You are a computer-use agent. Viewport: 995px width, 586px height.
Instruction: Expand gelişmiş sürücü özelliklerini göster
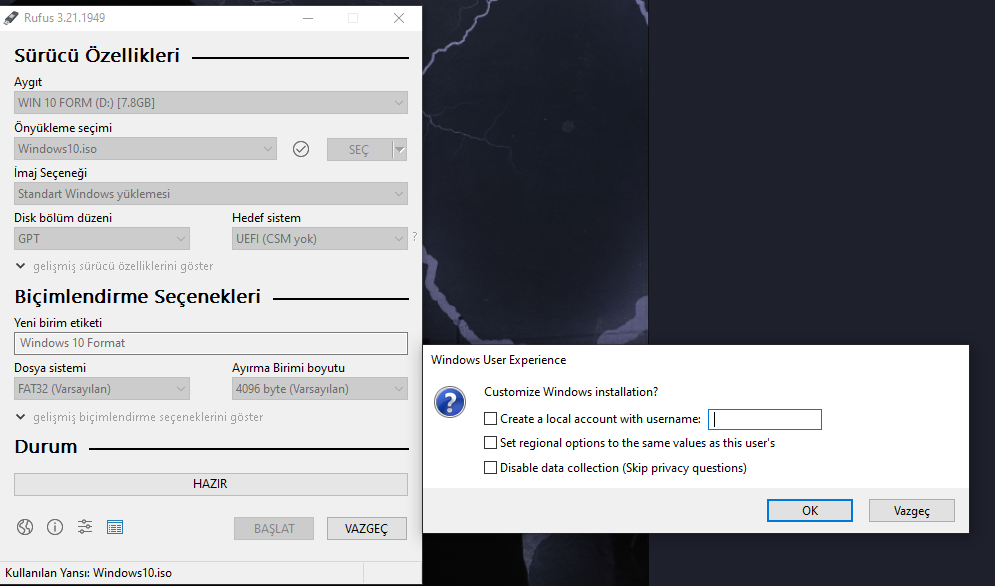115,266
